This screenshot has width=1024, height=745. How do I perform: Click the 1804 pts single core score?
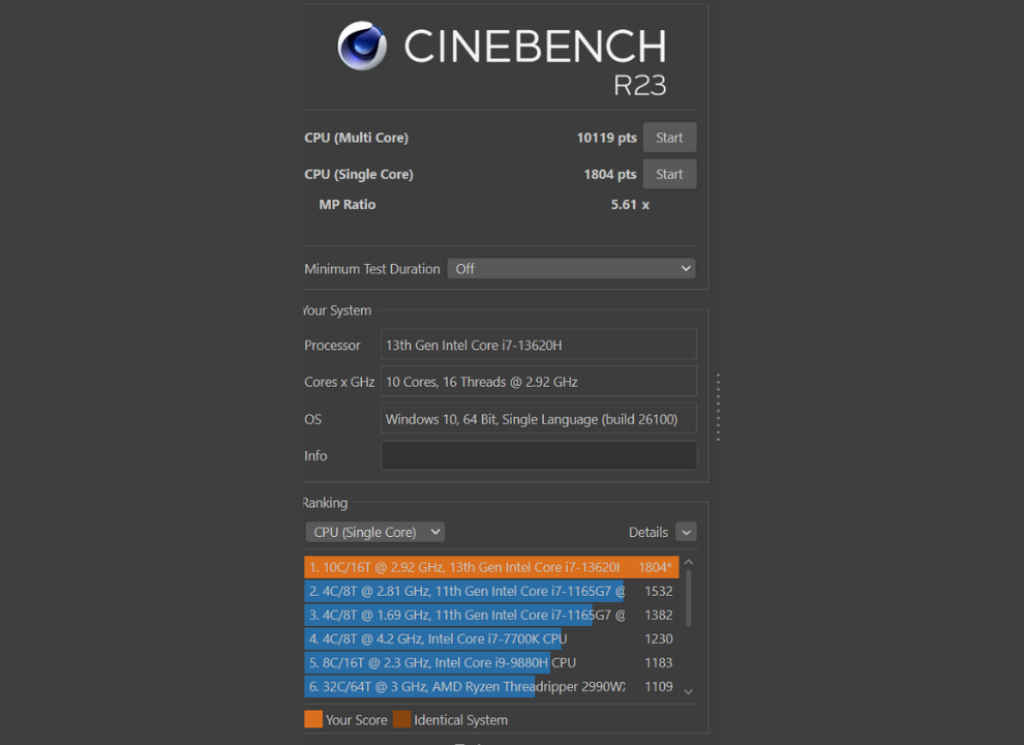[x=610, y=174]
